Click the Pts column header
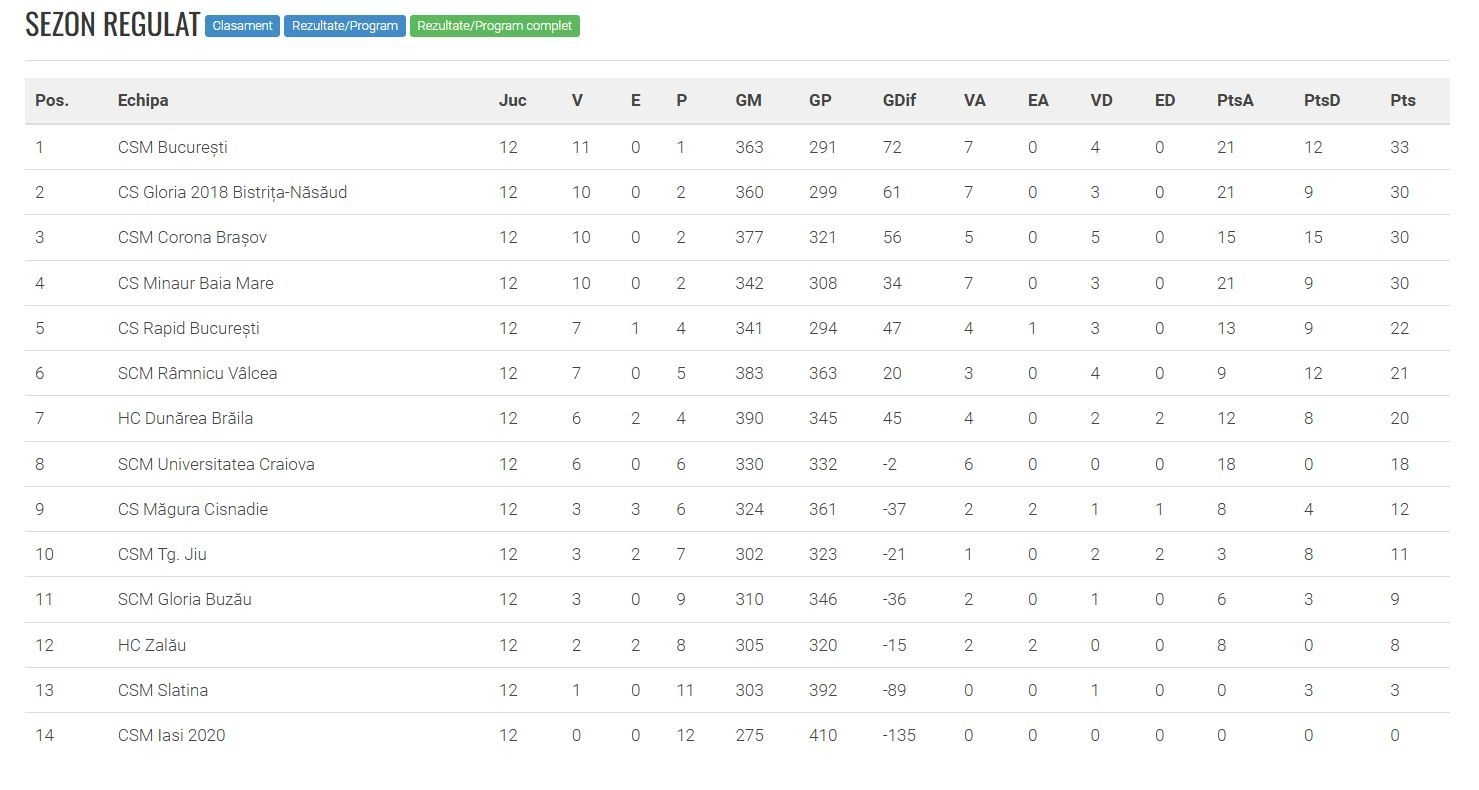Image resolution: width=1479 pixels, height=790 pixels. [x=1402, y=100]
